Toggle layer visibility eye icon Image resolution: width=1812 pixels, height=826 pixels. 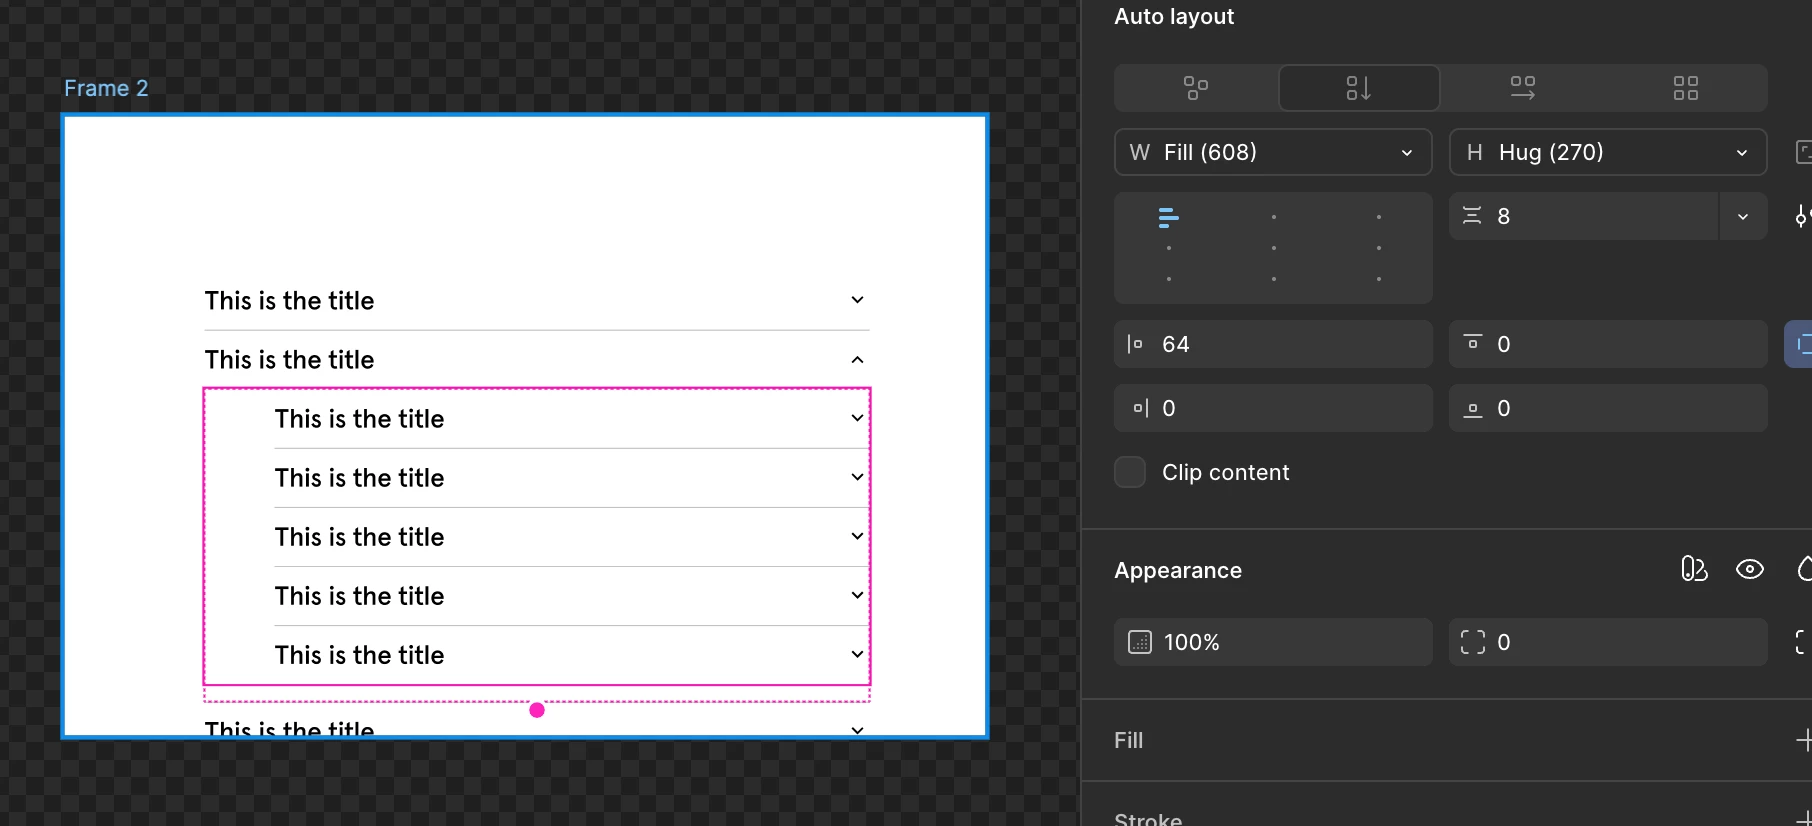[x=1750, y=569]
